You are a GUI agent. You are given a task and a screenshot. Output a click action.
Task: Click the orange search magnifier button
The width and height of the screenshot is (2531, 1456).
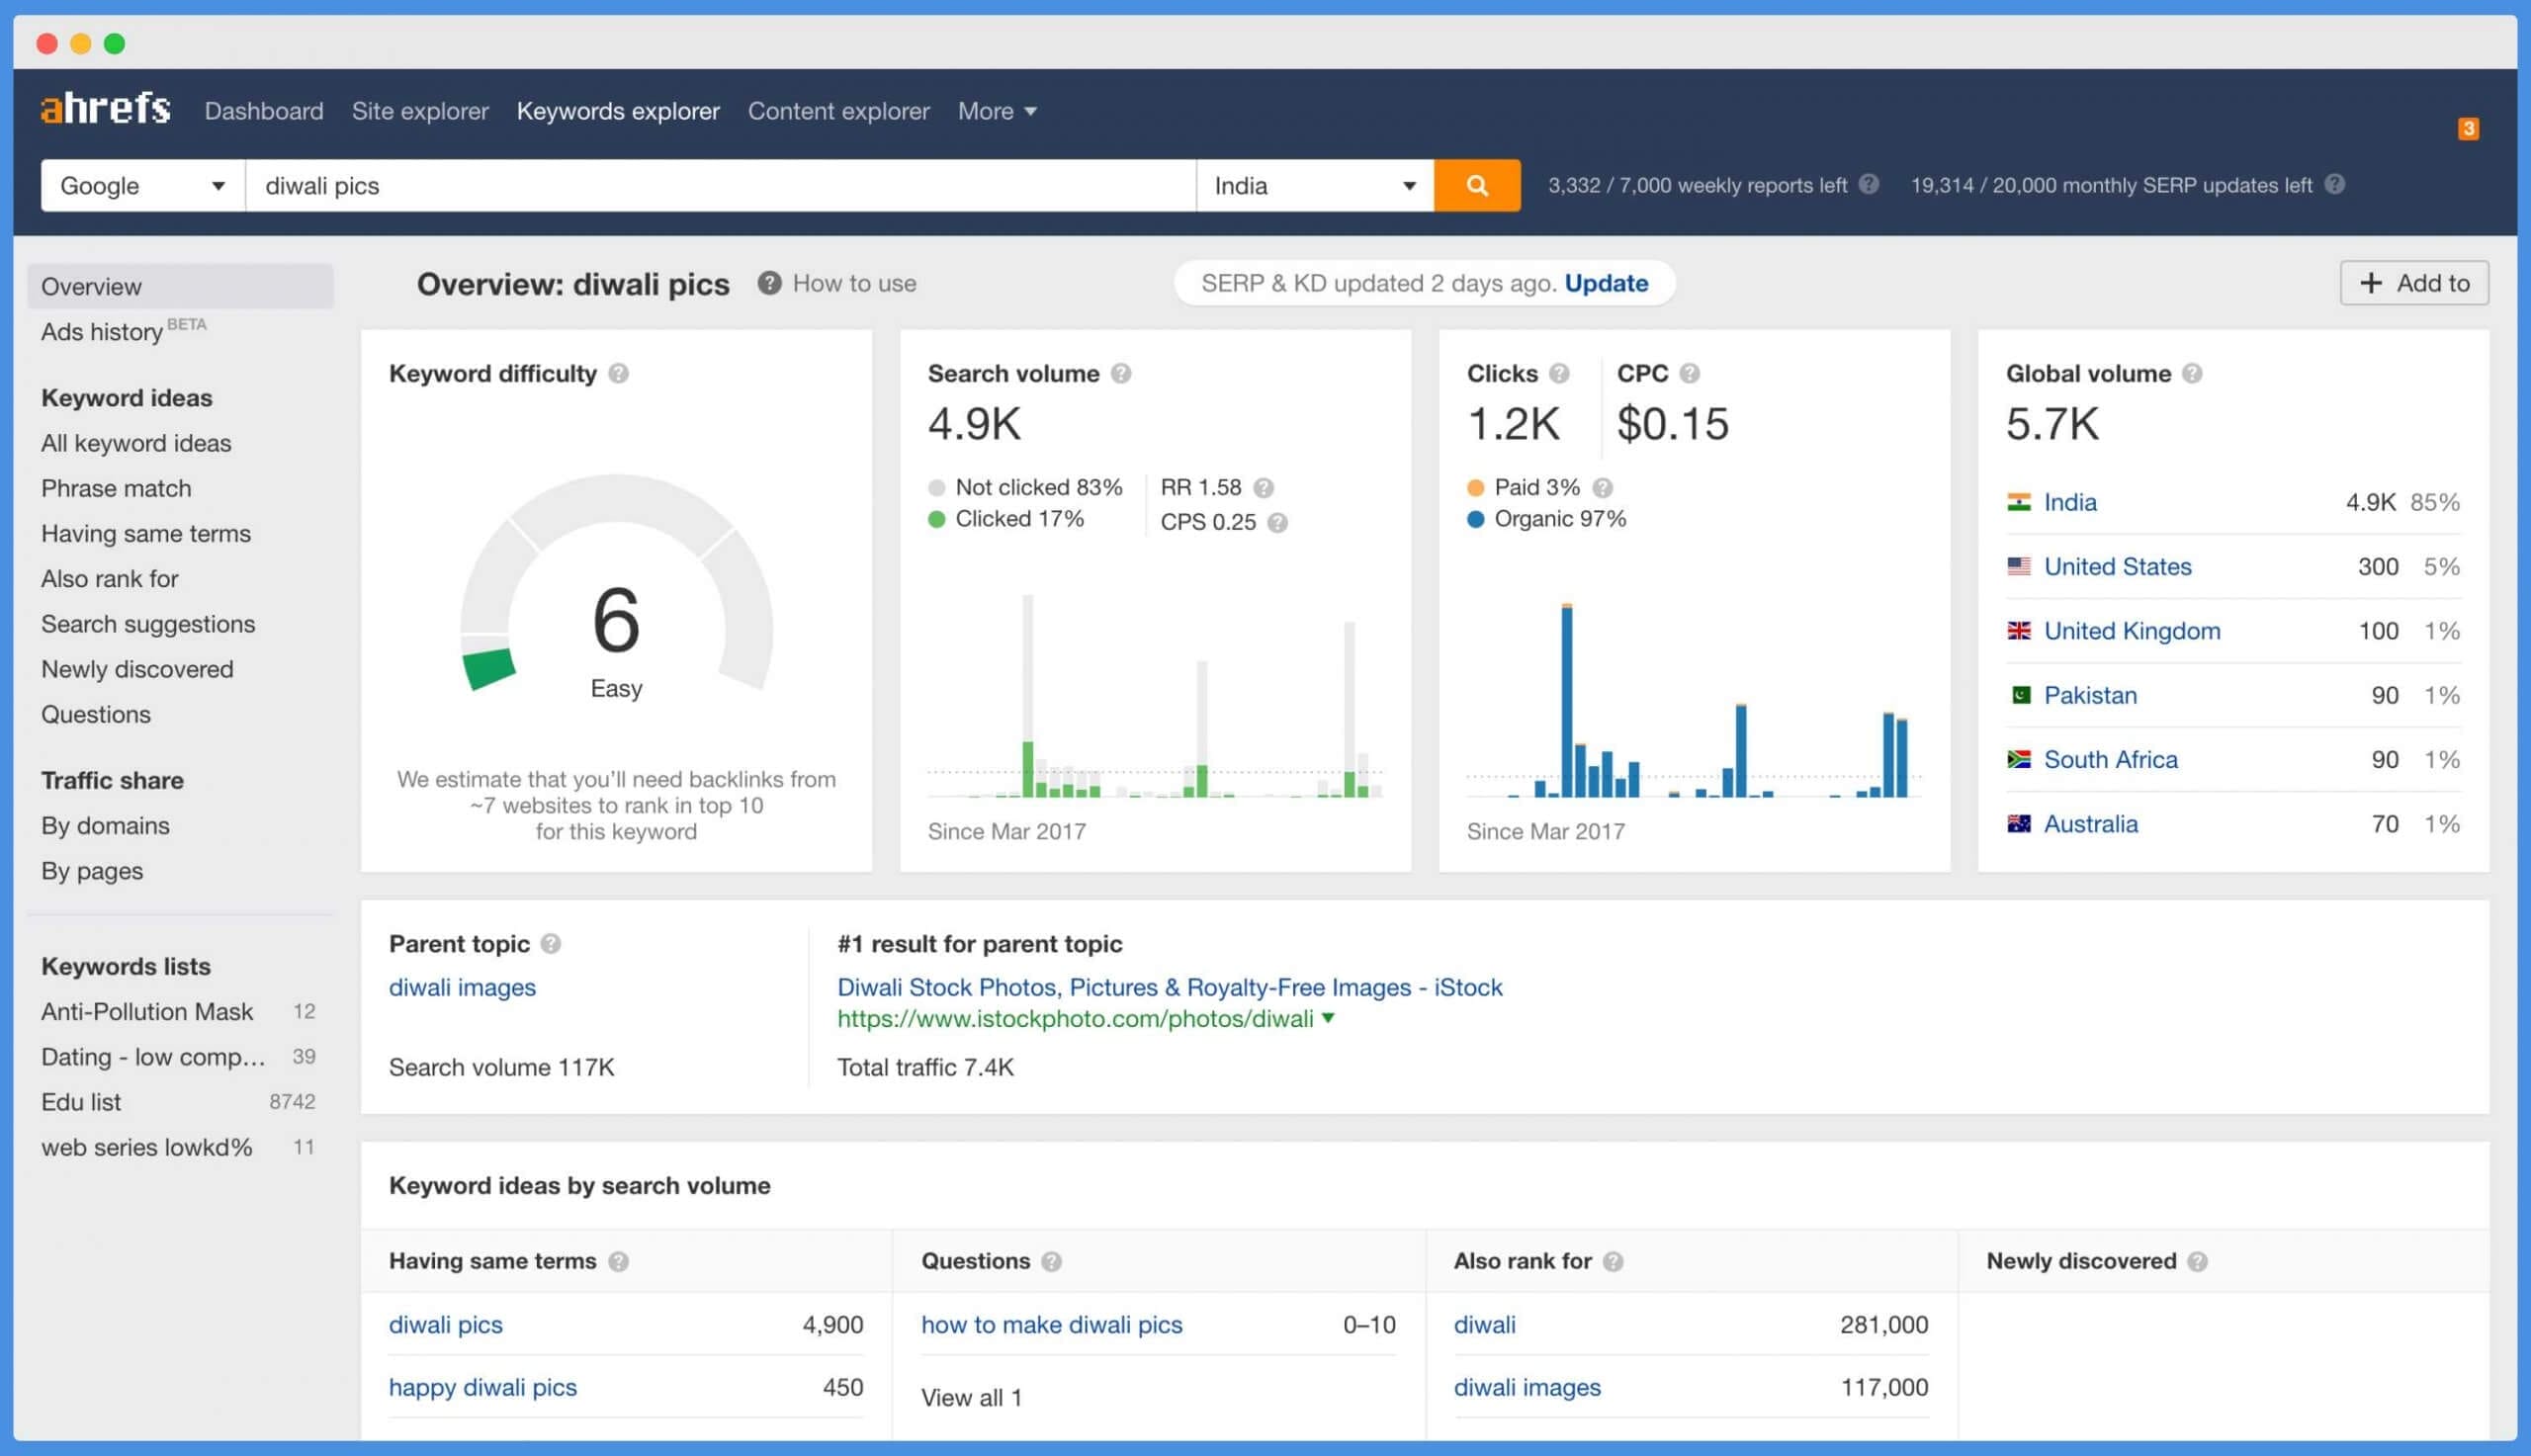[x=1476, y=185]
